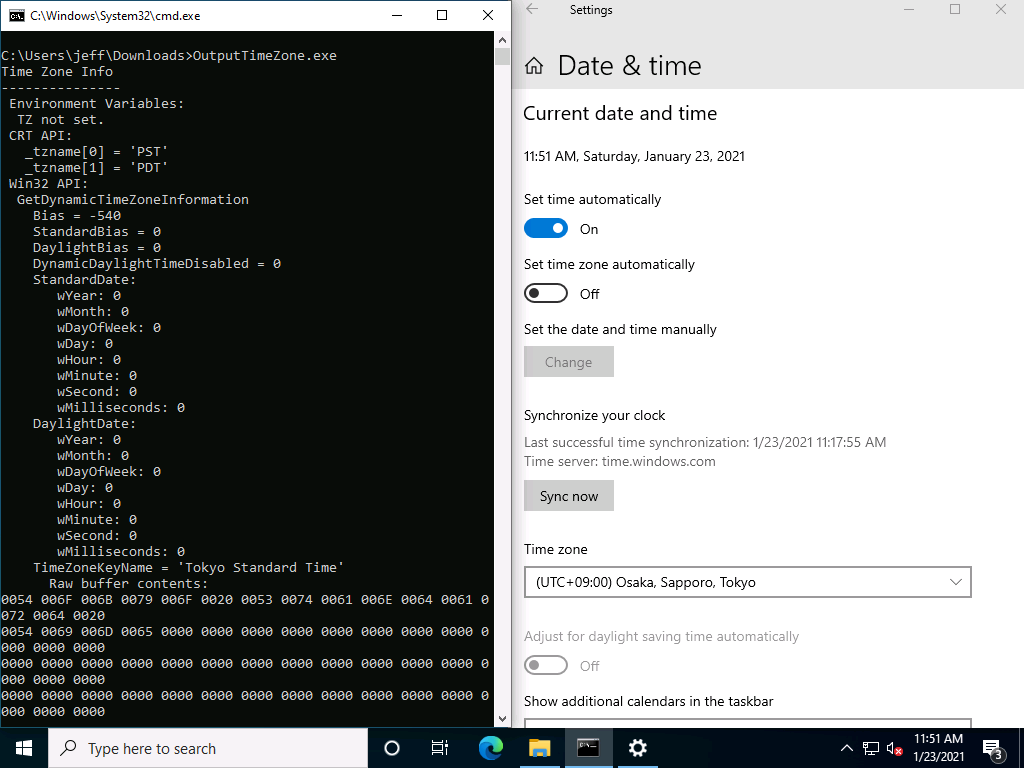1024x768 pixels.
Task: Open the Time zone dropdown
Action: pos(747,582)
